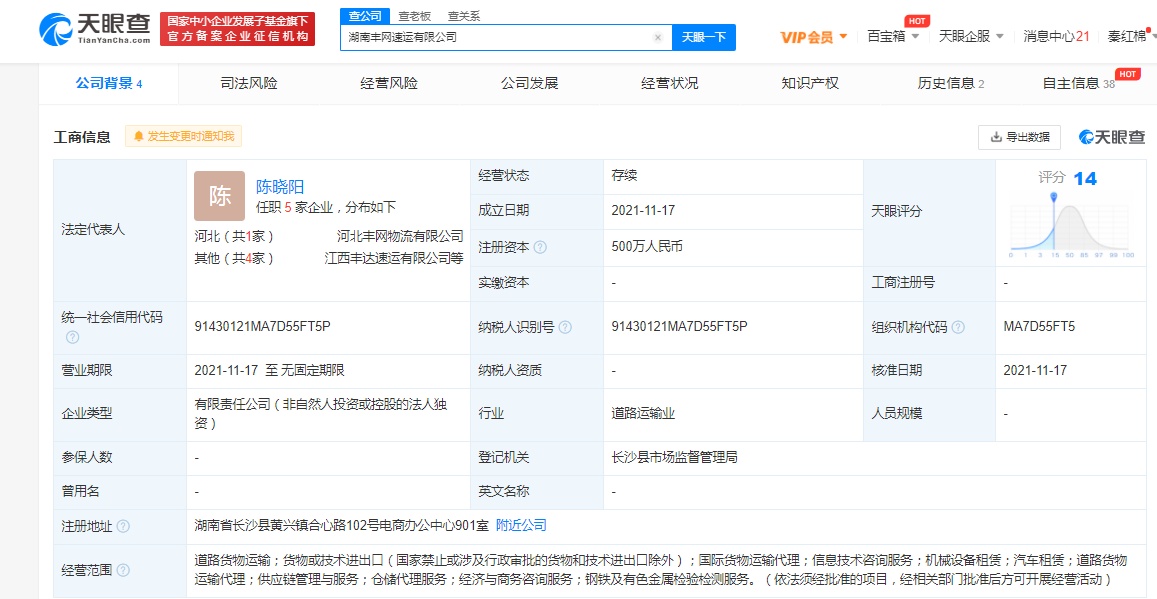
Task: Click the 天眼评分 score 14
Action: click(1085, 178)
